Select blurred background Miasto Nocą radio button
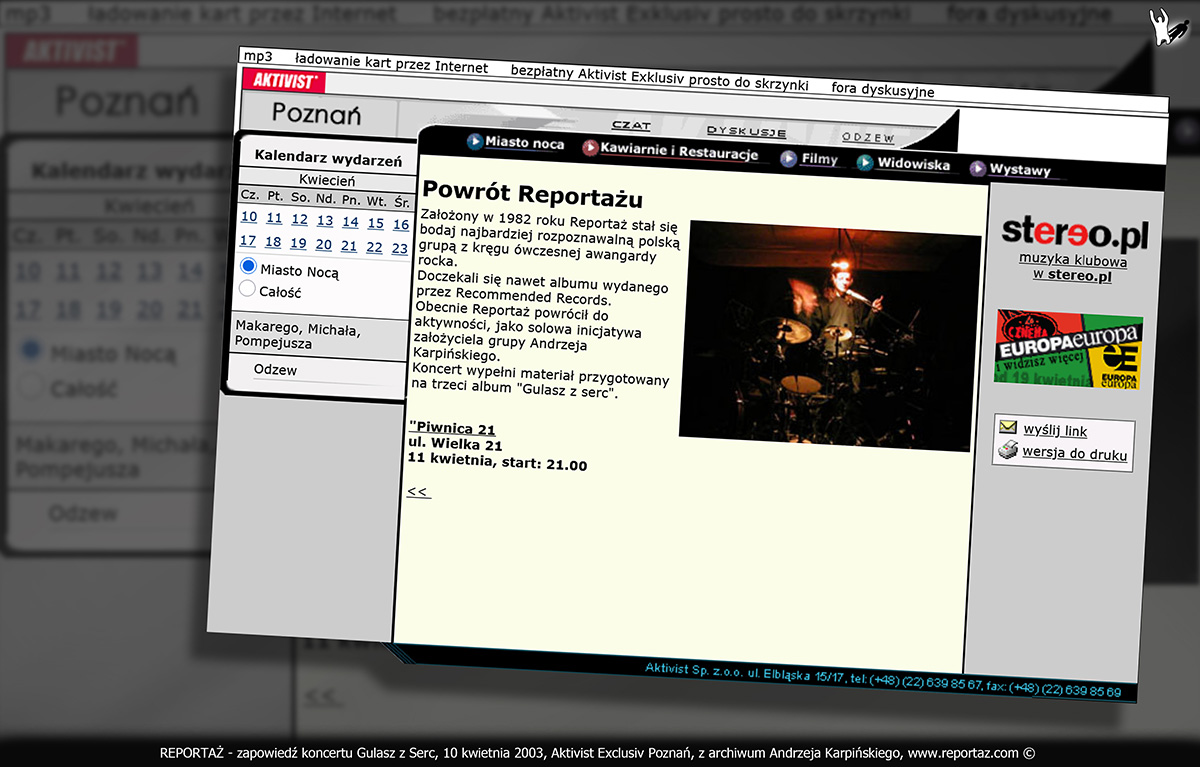 [32, 351]
